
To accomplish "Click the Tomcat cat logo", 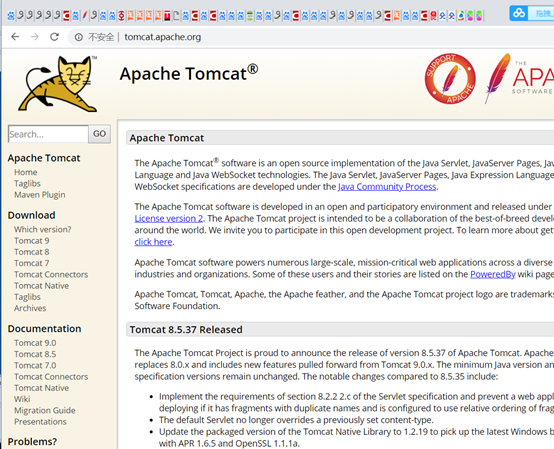I will tap(58, 84).
